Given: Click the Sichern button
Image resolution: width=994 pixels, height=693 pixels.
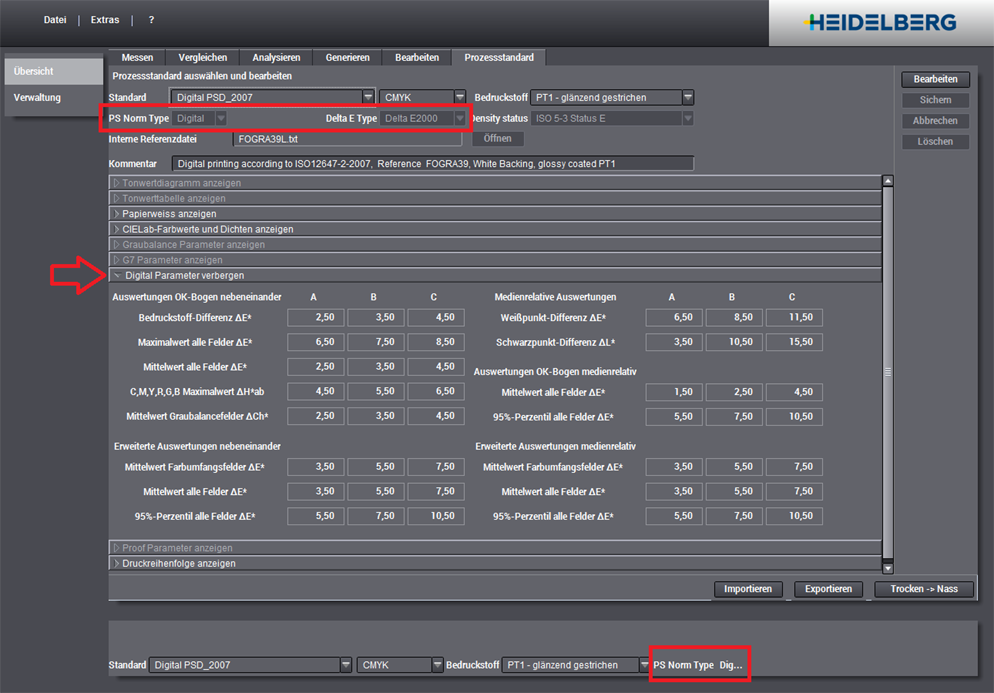Looking at the screenshot, I should click(x=935, y=100).
